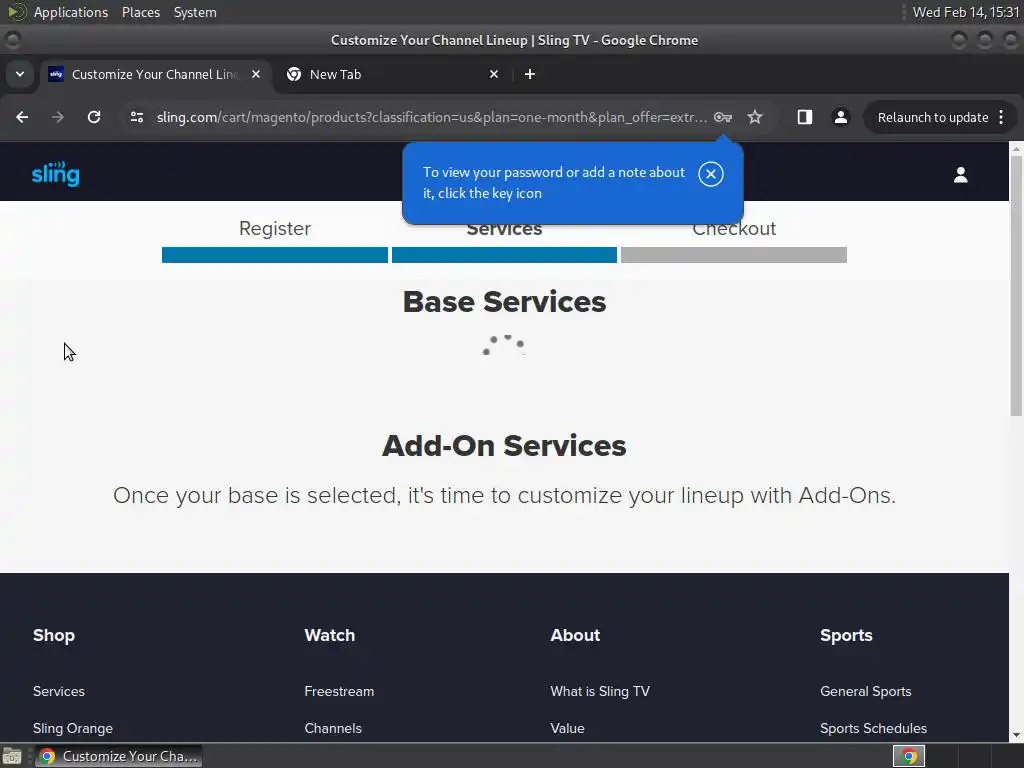Click the password key icon in address bar
This screenshot has height=768, width=1024.
click(723, 117)
